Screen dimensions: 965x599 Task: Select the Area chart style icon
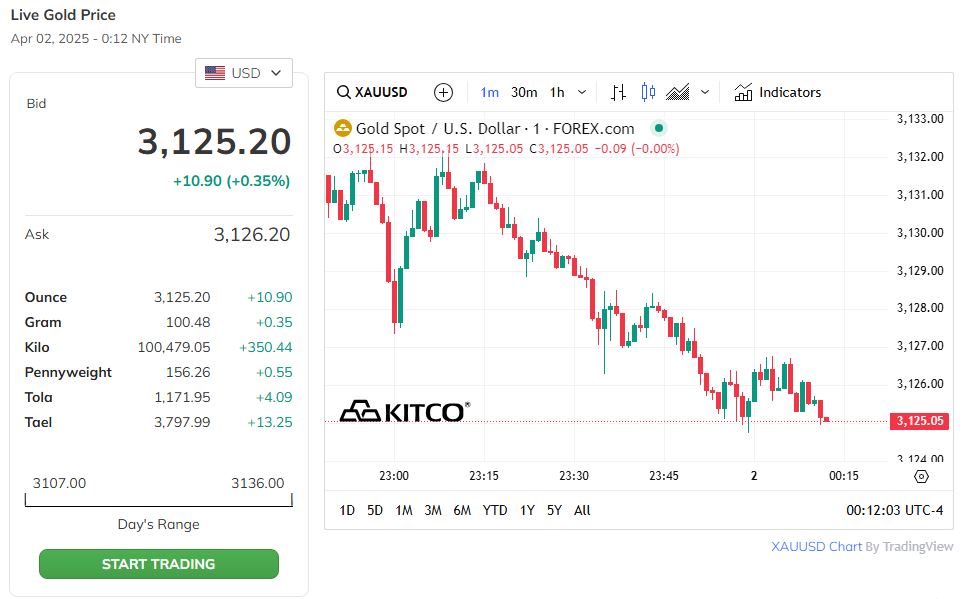tap(678, 92)
